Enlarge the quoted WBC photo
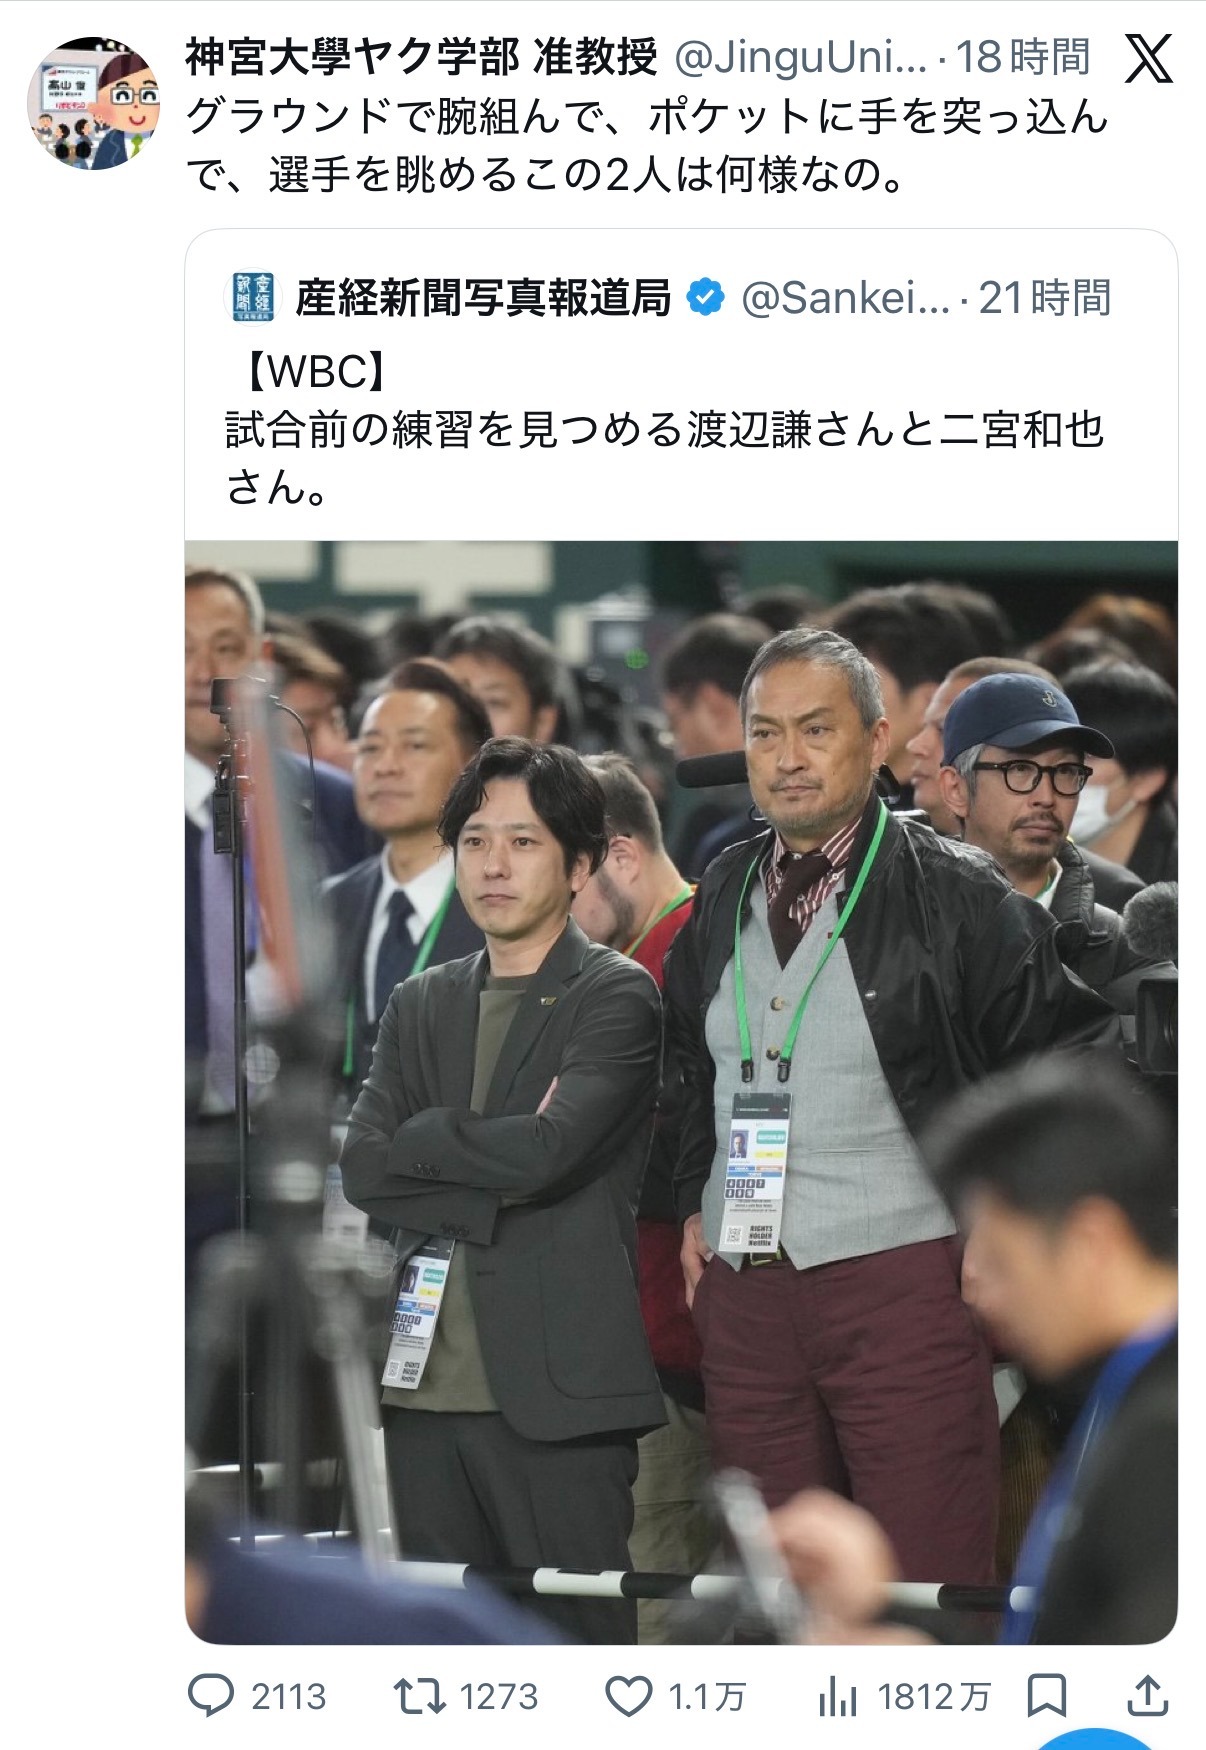 681,1092
